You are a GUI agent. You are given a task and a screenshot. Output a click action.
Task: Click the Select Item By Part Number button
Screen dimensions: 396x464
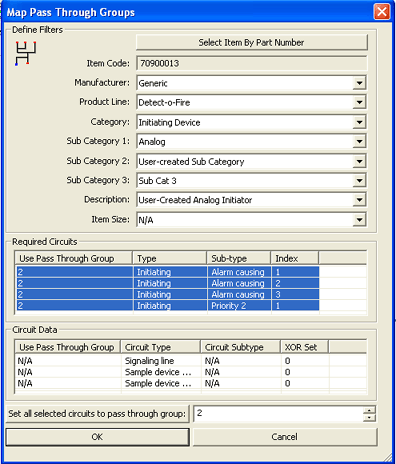[252, 43]
